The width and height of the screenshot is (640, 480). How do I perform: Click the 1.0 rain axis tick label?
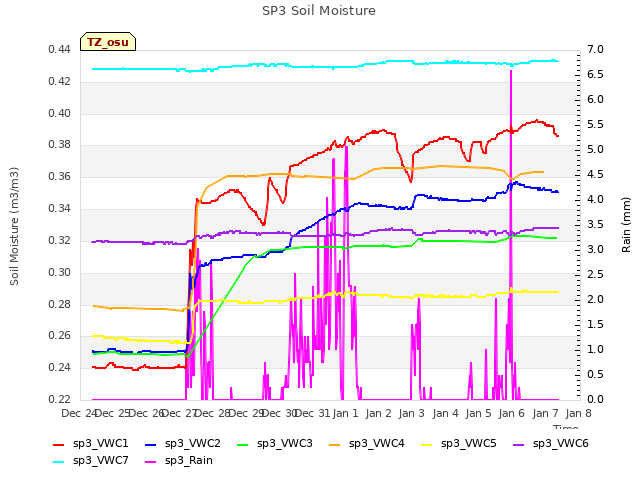click(x=595, y=350)
